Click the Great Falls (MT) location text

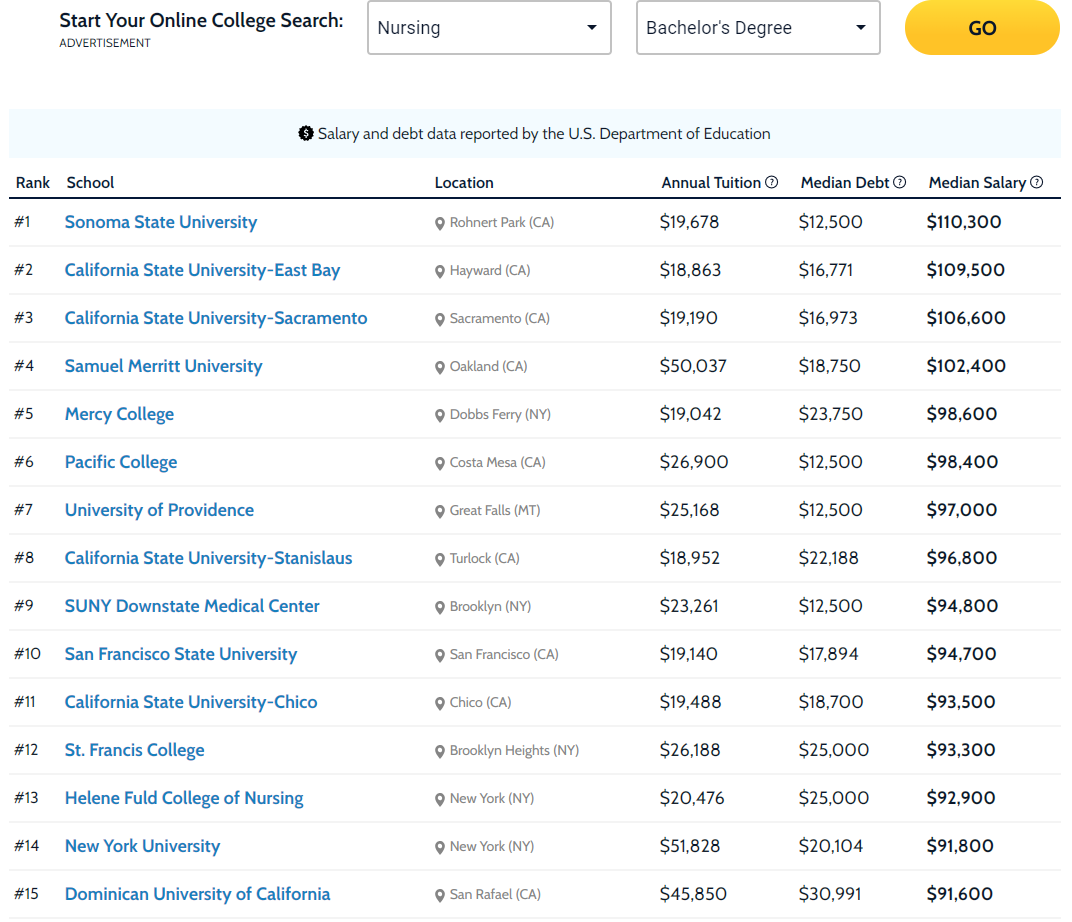point(495,511)
